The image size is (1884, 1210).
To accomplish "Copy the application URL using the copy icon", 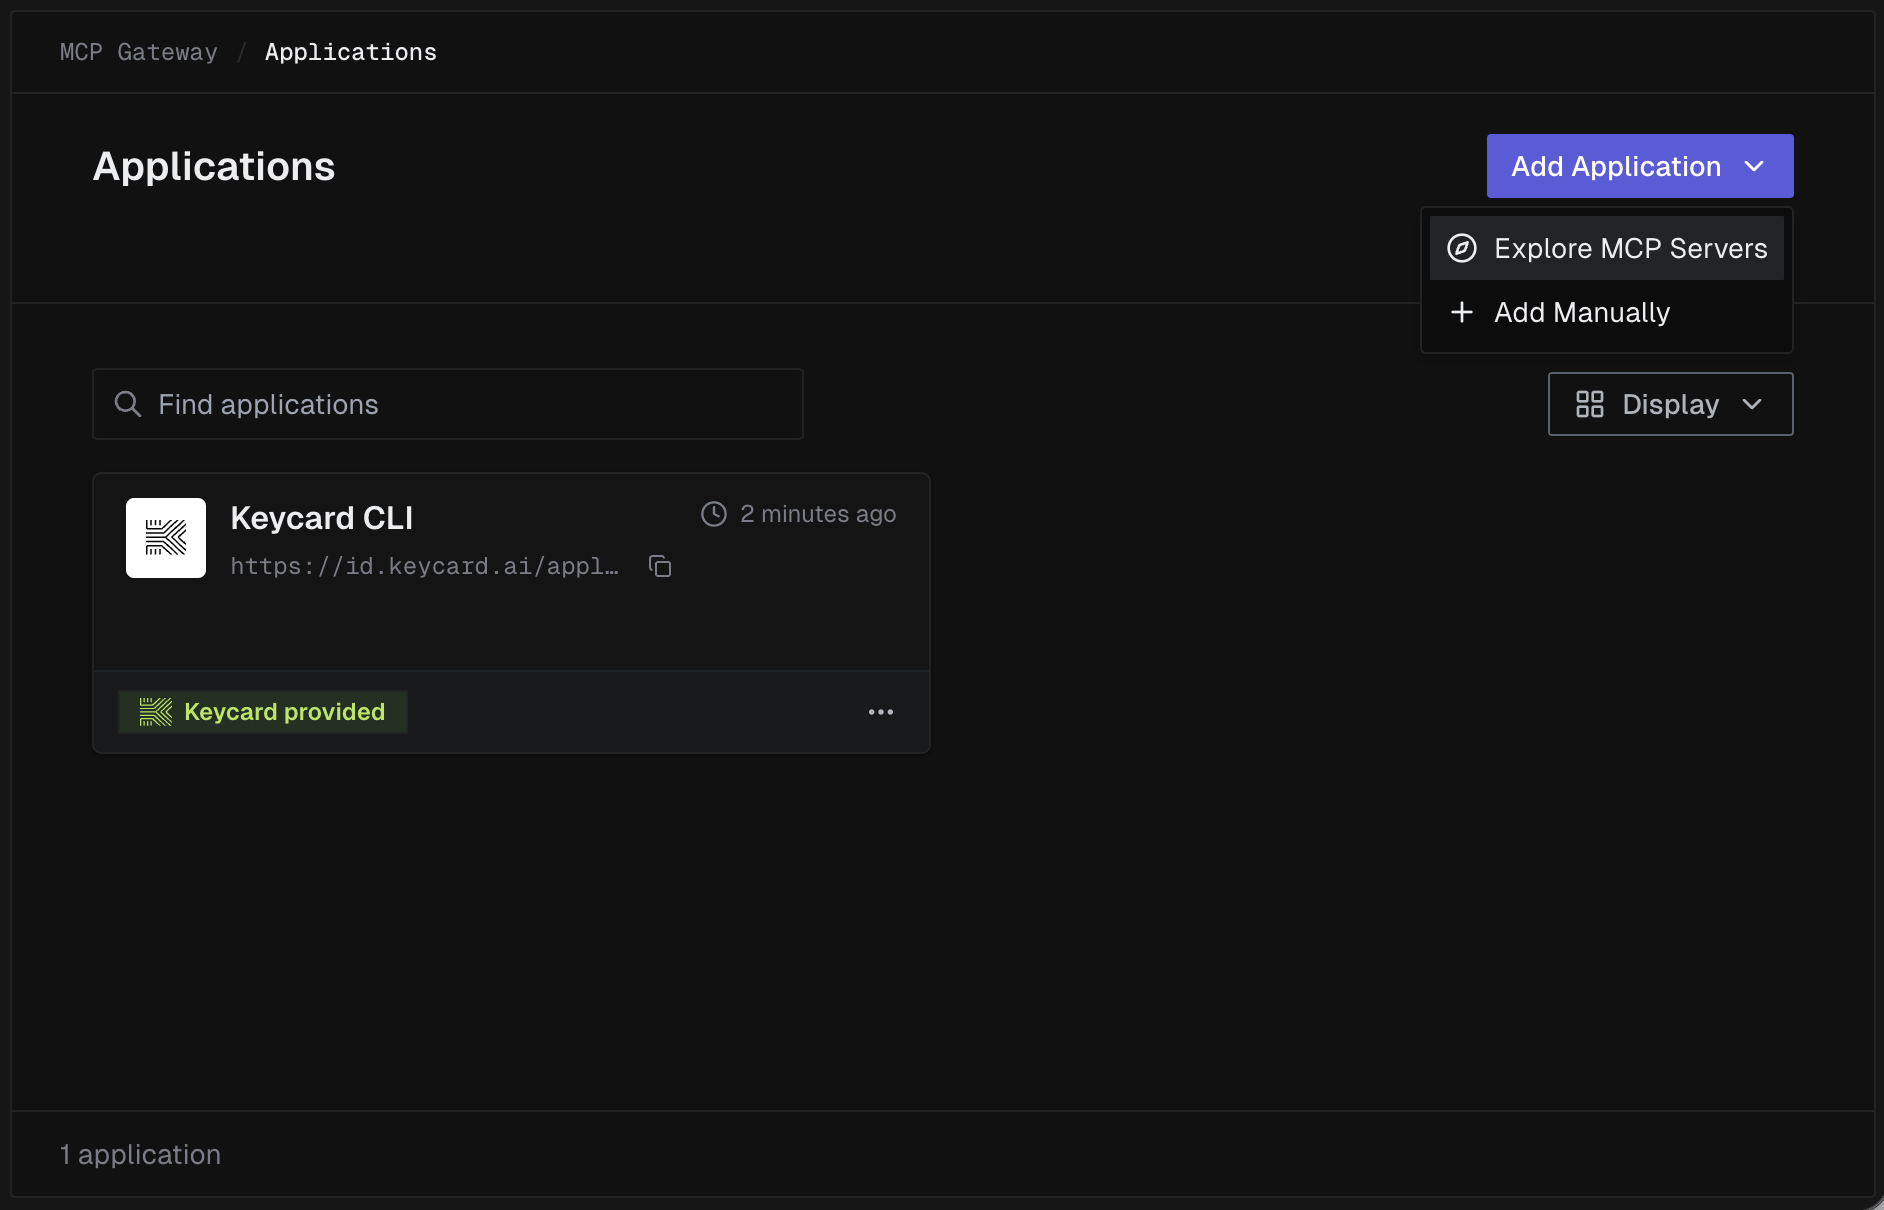I will (x=660, y=565).
